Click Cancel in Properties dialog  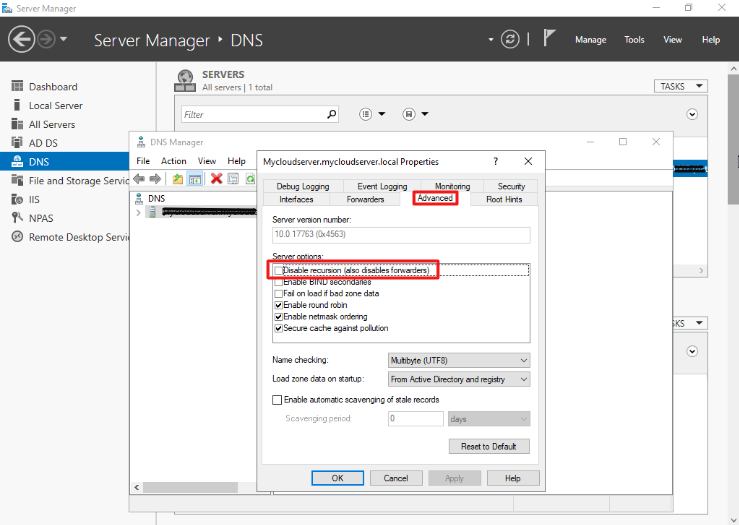click(396, 478)
